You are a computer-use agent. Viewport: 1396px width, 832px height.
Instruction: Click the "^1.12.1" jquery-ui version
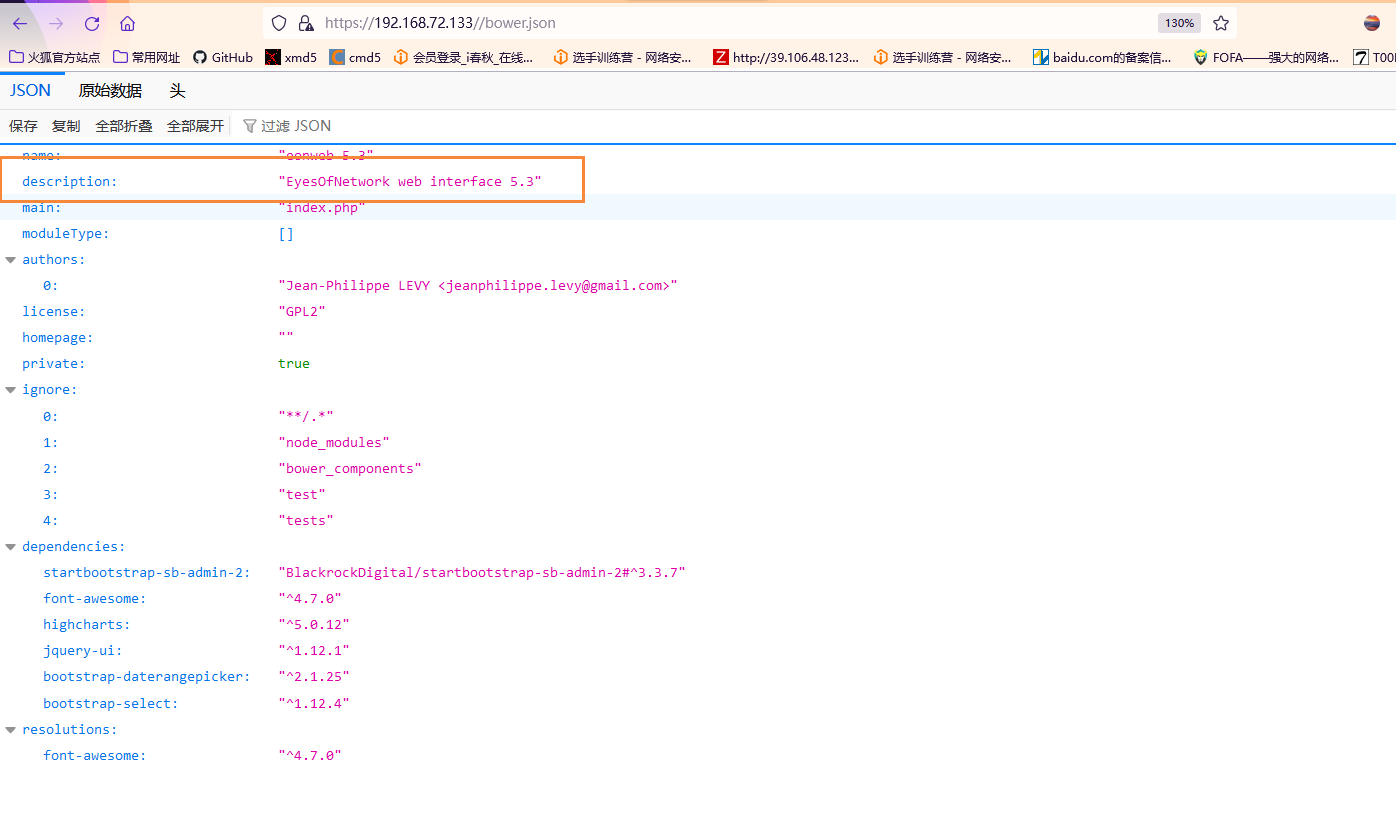(314, 651)
